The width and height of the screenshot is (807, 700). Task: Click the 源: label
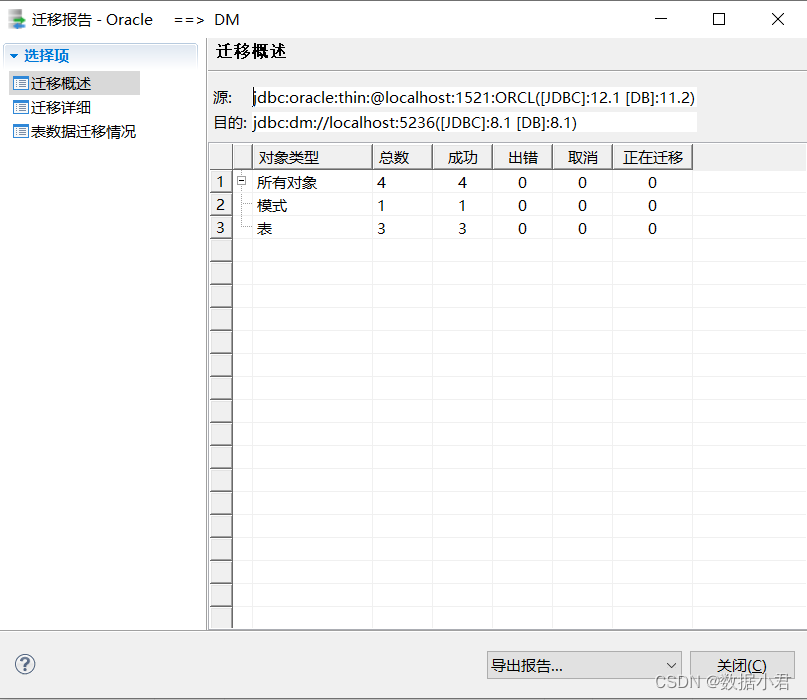click(x=222, y=97)
